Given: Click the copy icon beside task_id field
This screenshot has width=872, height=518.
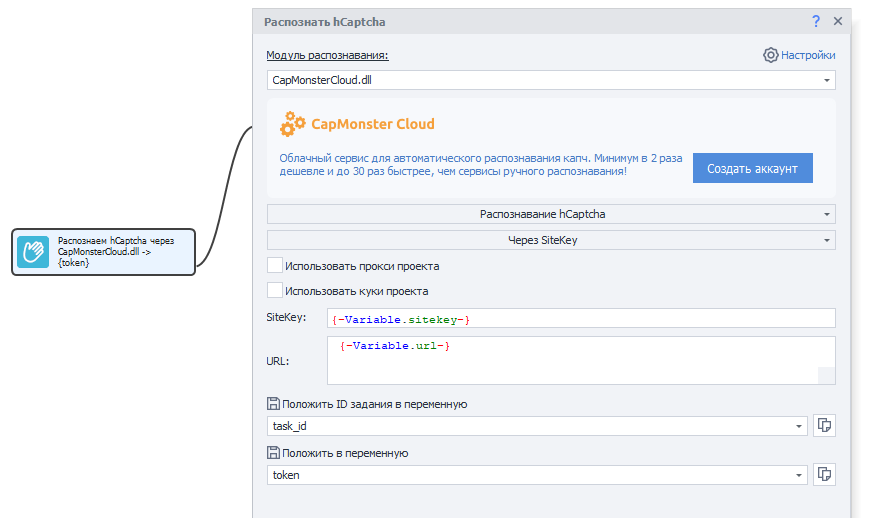Looking at the screenshot, I should tap(824, 426).
